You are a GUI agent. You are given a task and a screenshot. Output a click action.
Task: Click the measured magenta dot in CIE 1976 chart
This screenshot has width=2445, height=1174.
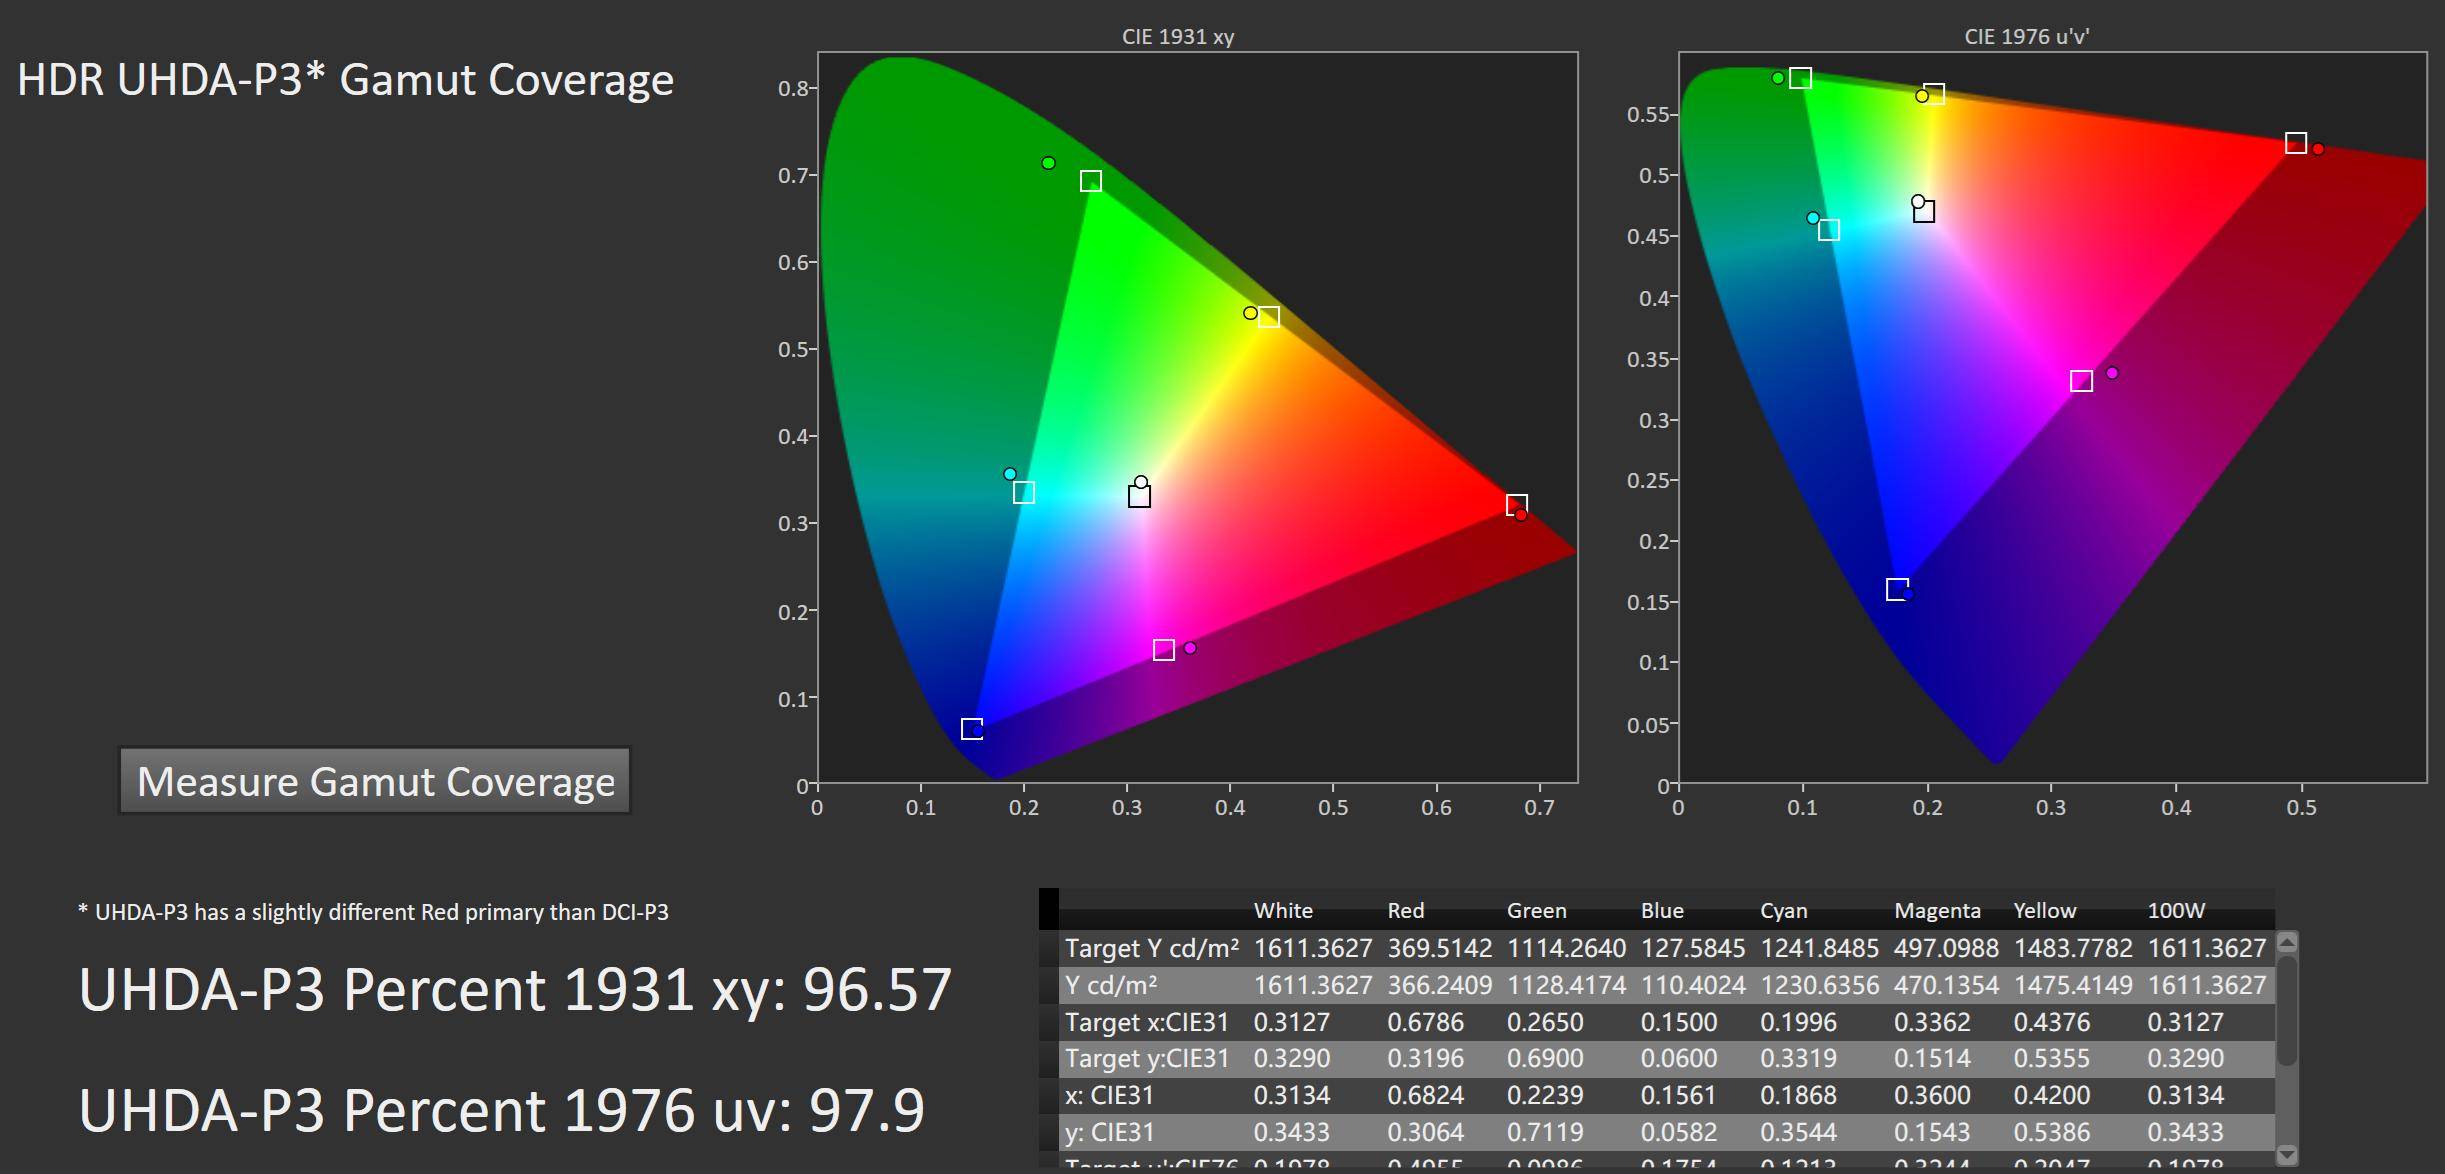coord(2111,373)
